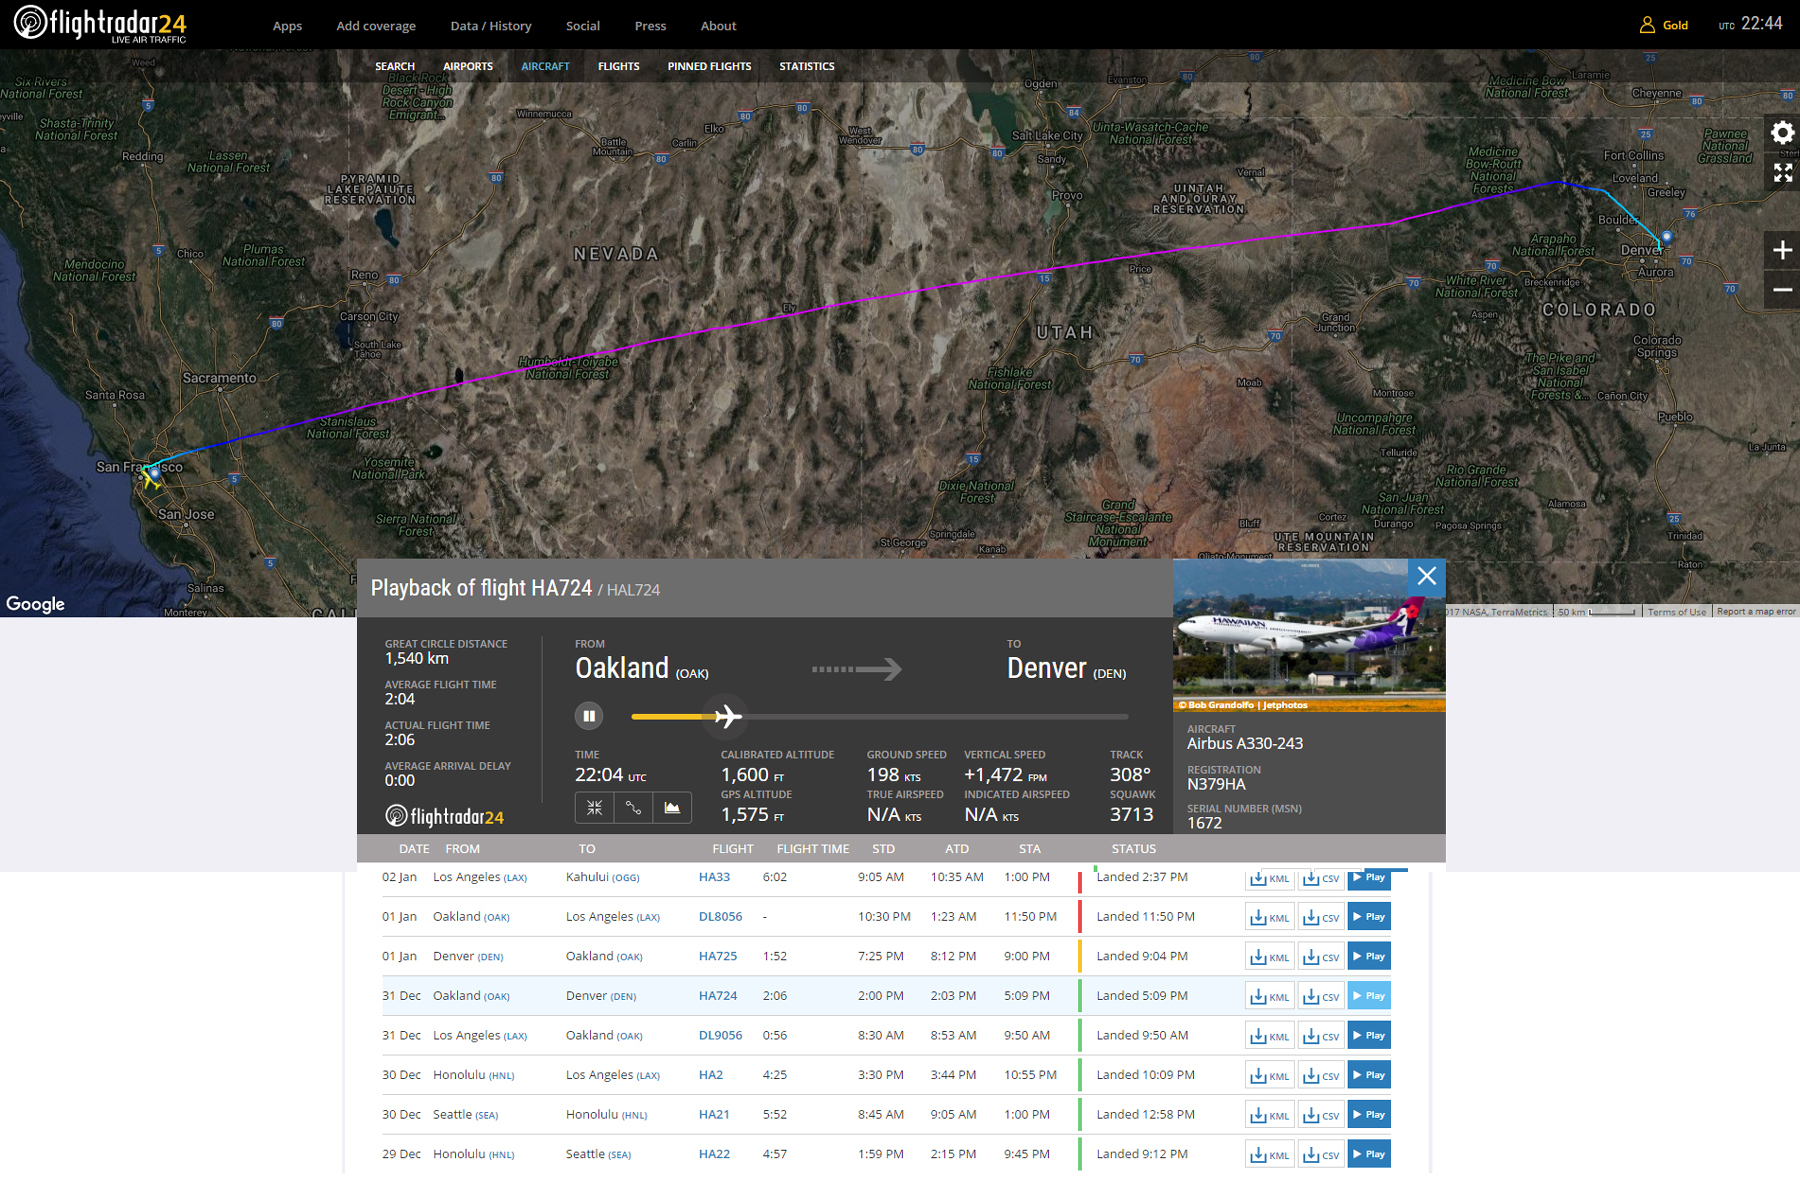Download CSV for HA22 flight
The width and height of the screenshot is (1800, 1178).
(x=1321, y=1155)
